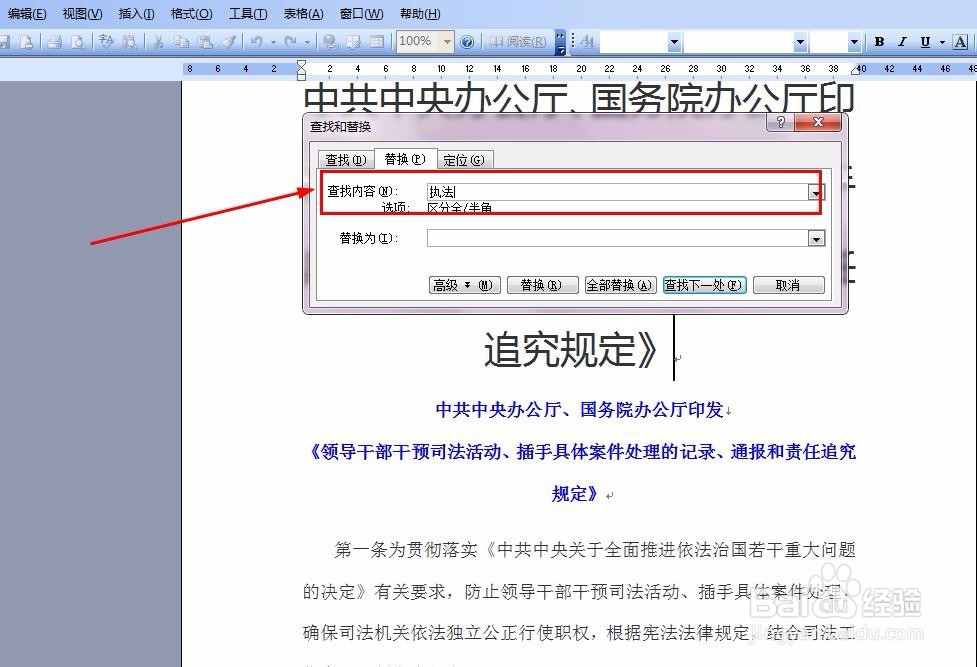This screenshot has width=977, height=667.
Task: Open the Help icon on toolbar
Action: coord(467,42)
